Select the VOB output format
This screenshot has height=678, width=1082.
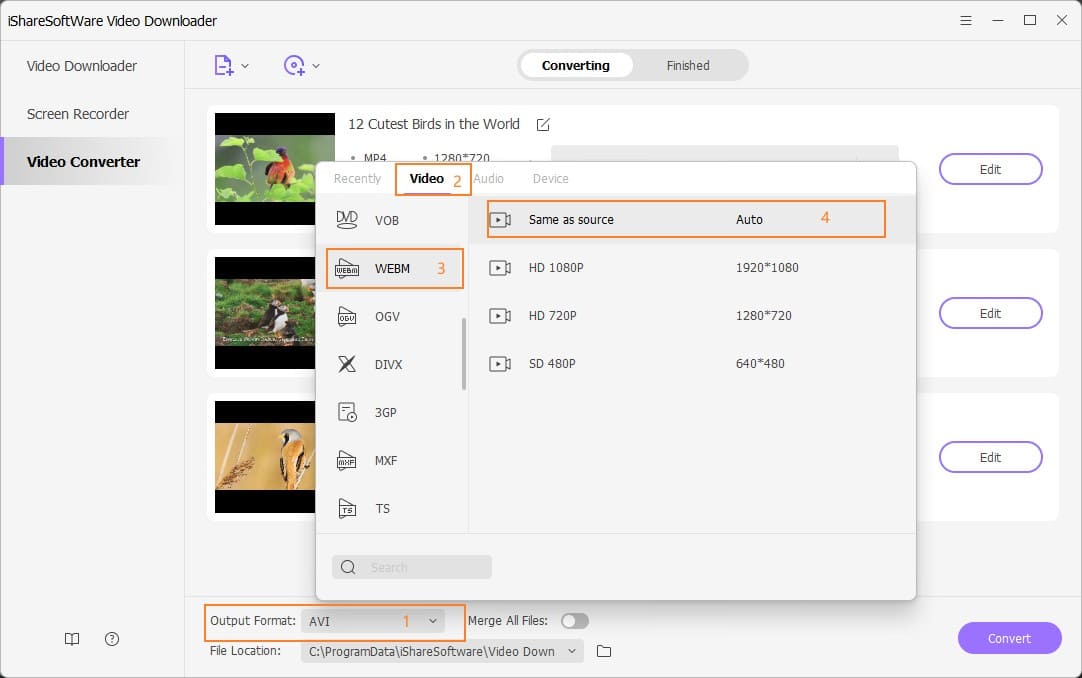(386, 220)
